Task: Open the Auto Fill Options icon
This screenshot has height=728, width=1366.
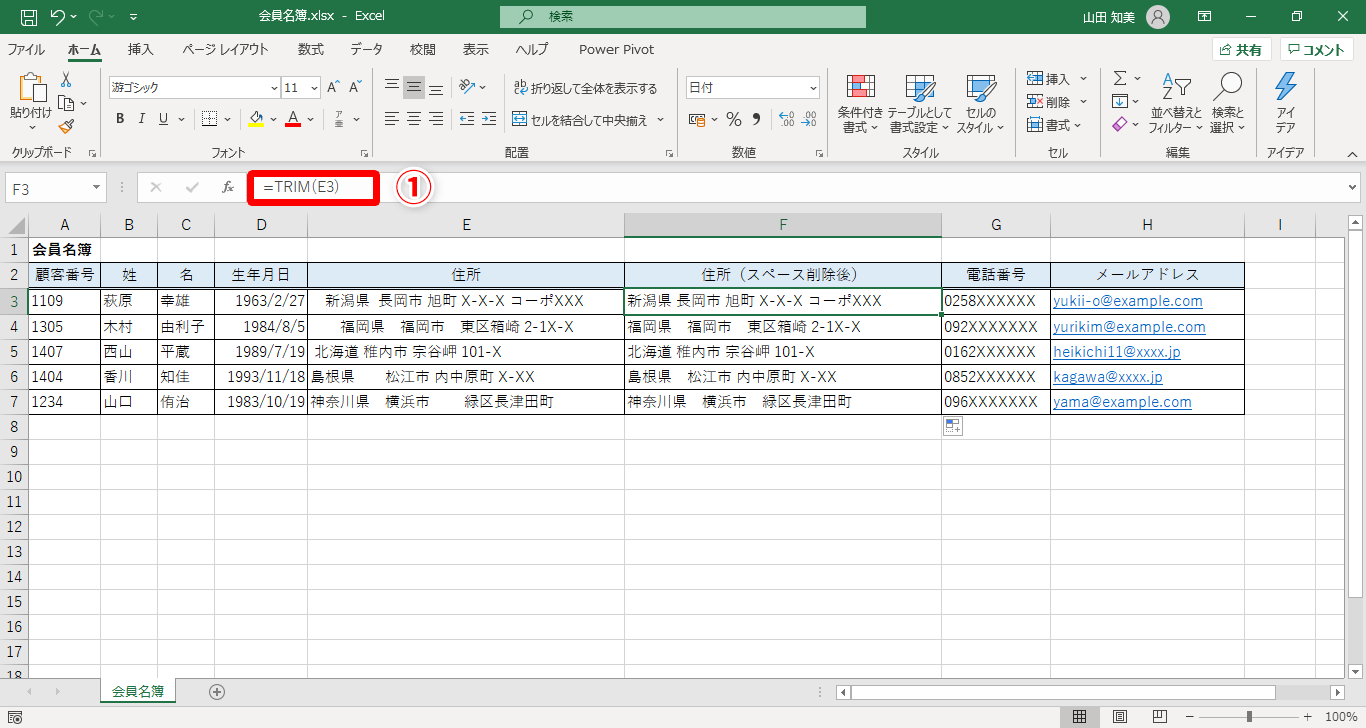Action: pyautogui.click(x=952, y=427)
